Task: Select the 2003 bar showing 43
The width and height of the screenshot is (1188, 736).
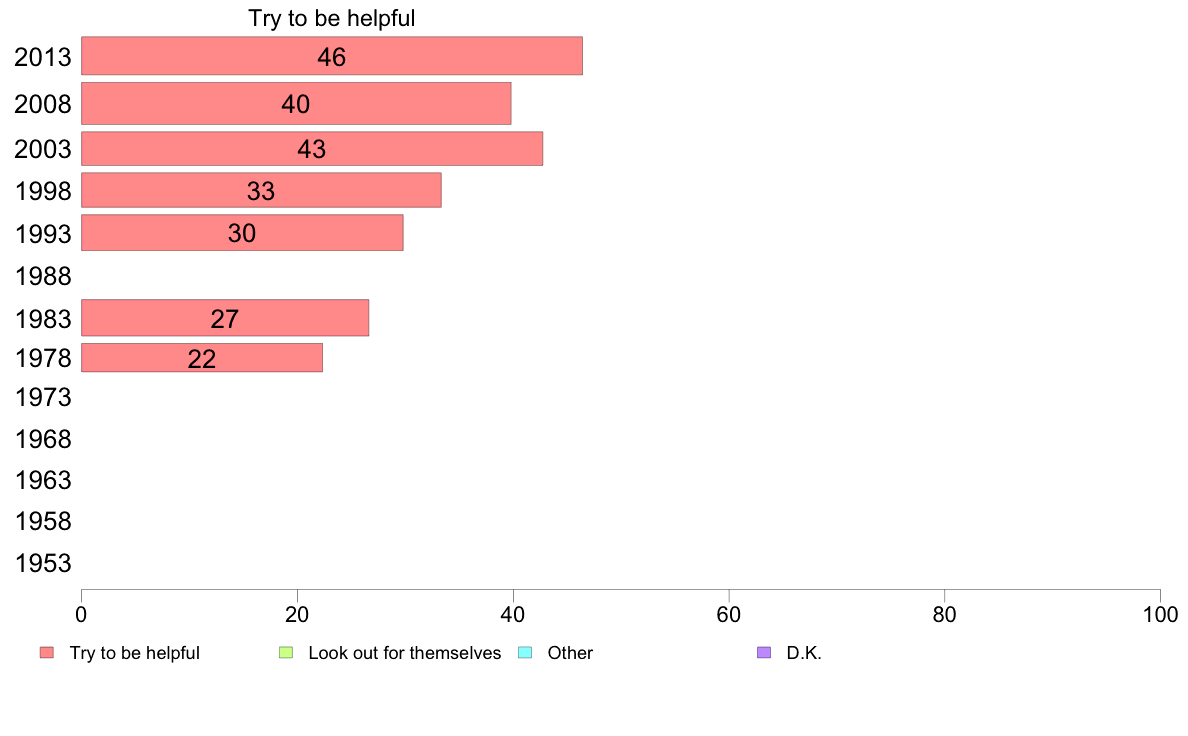Action: coord(312,149)
